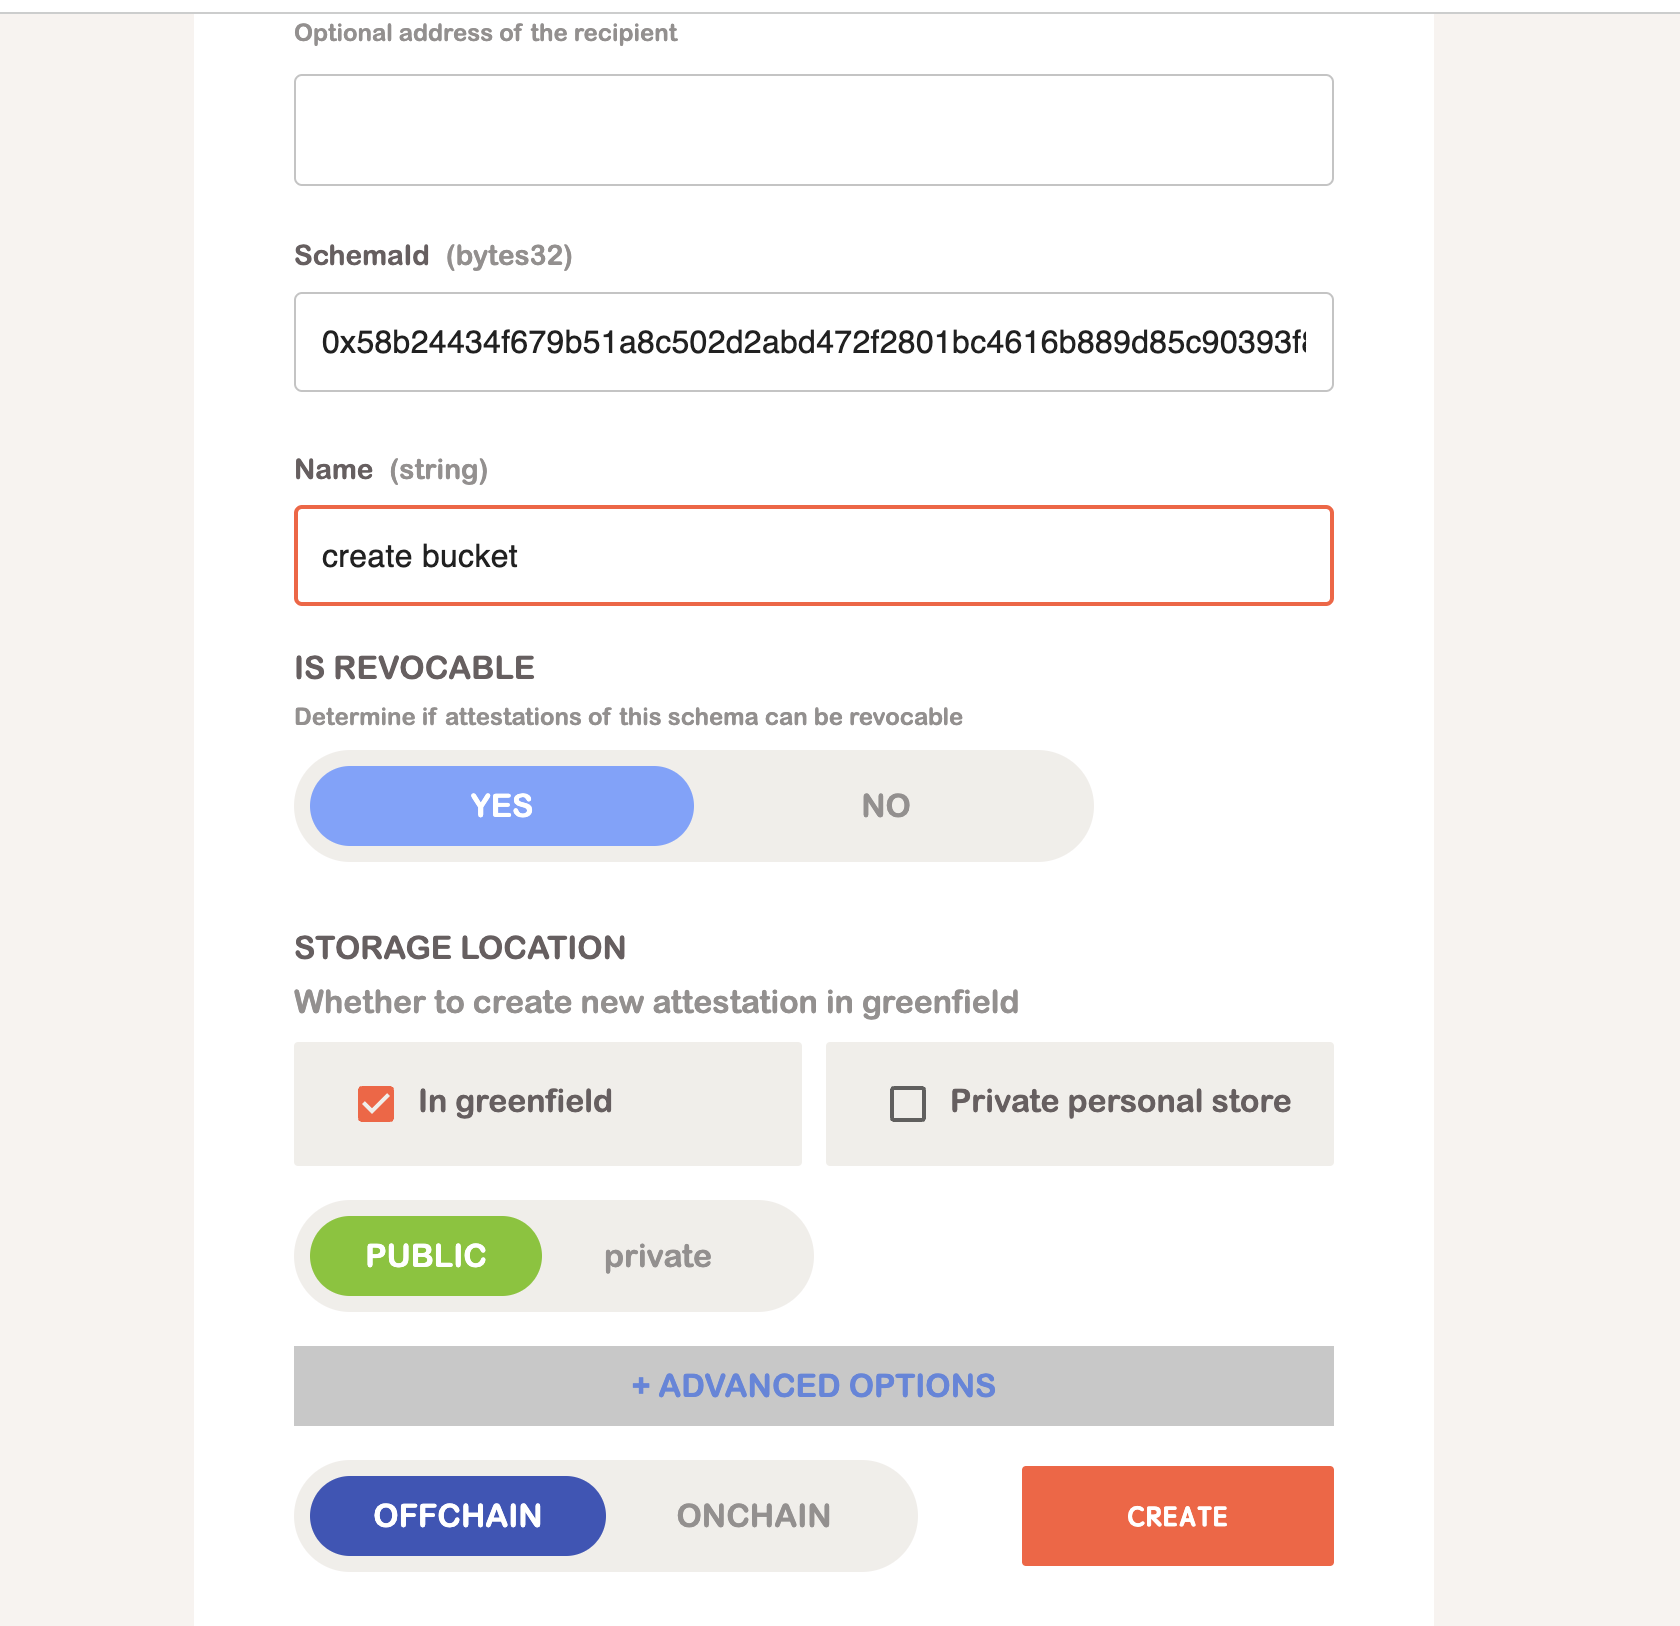
Task: Switch visibility to private
Action: [657, 1256]
